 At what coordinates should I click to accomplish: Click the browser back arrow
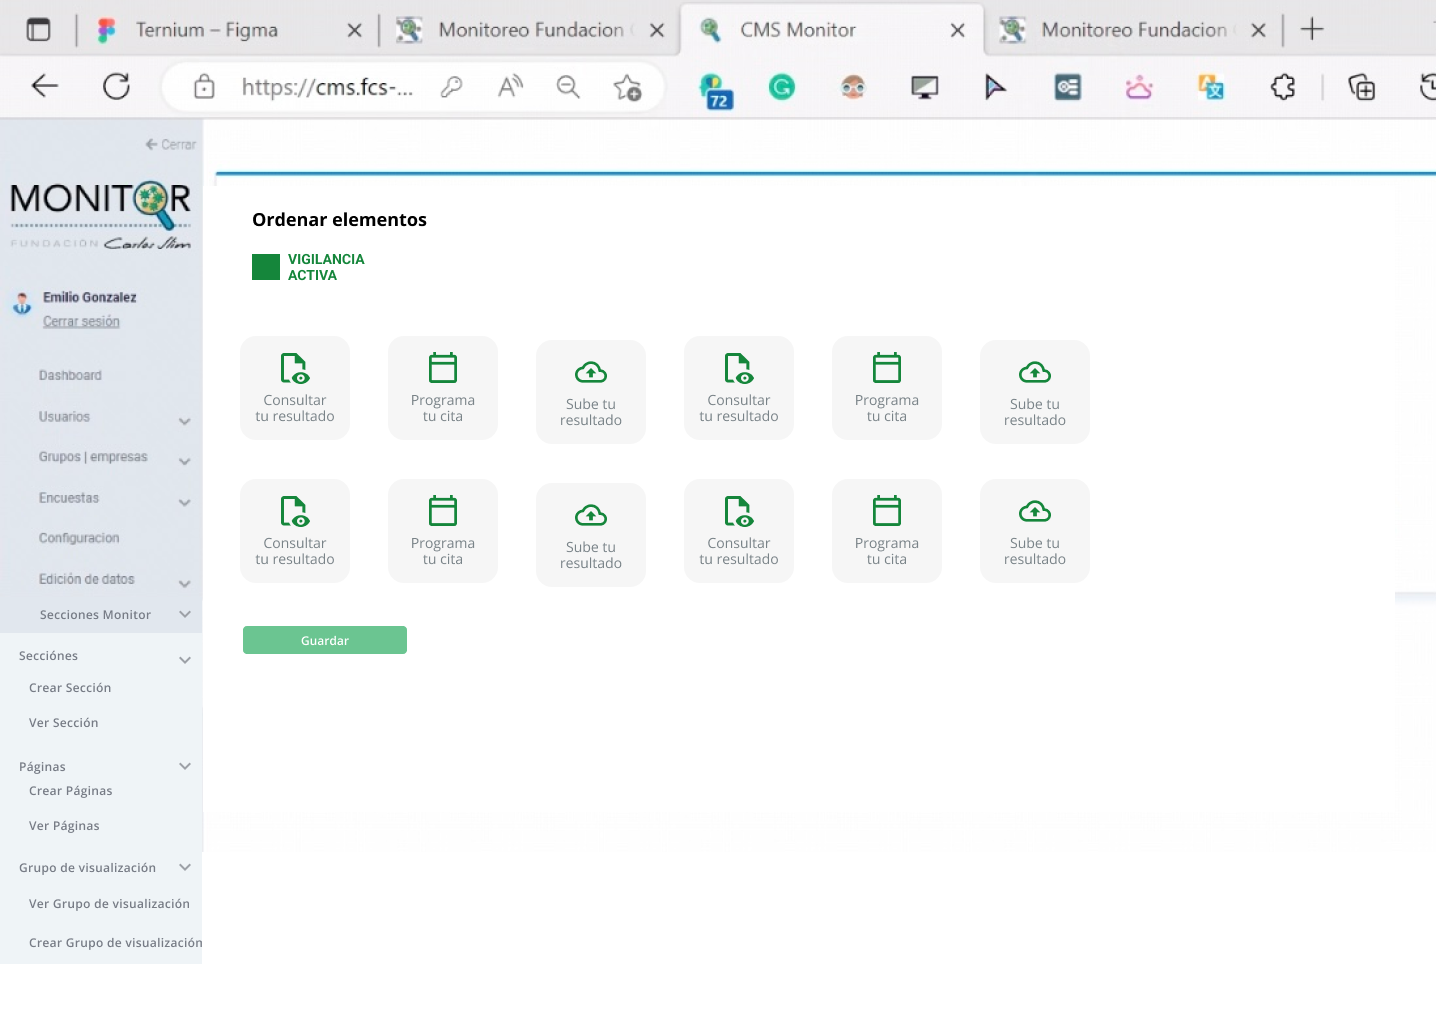pos(45,87)
